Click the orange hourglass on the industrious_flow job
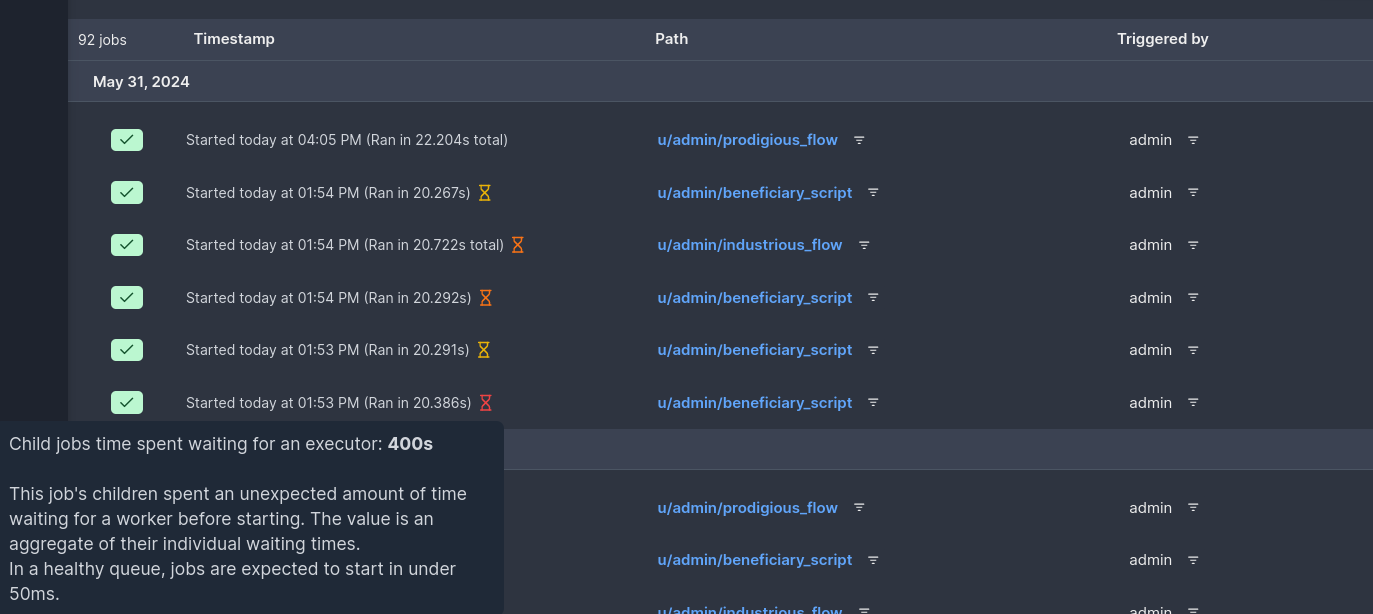1373x614 pixels. (x=518, y=245)
